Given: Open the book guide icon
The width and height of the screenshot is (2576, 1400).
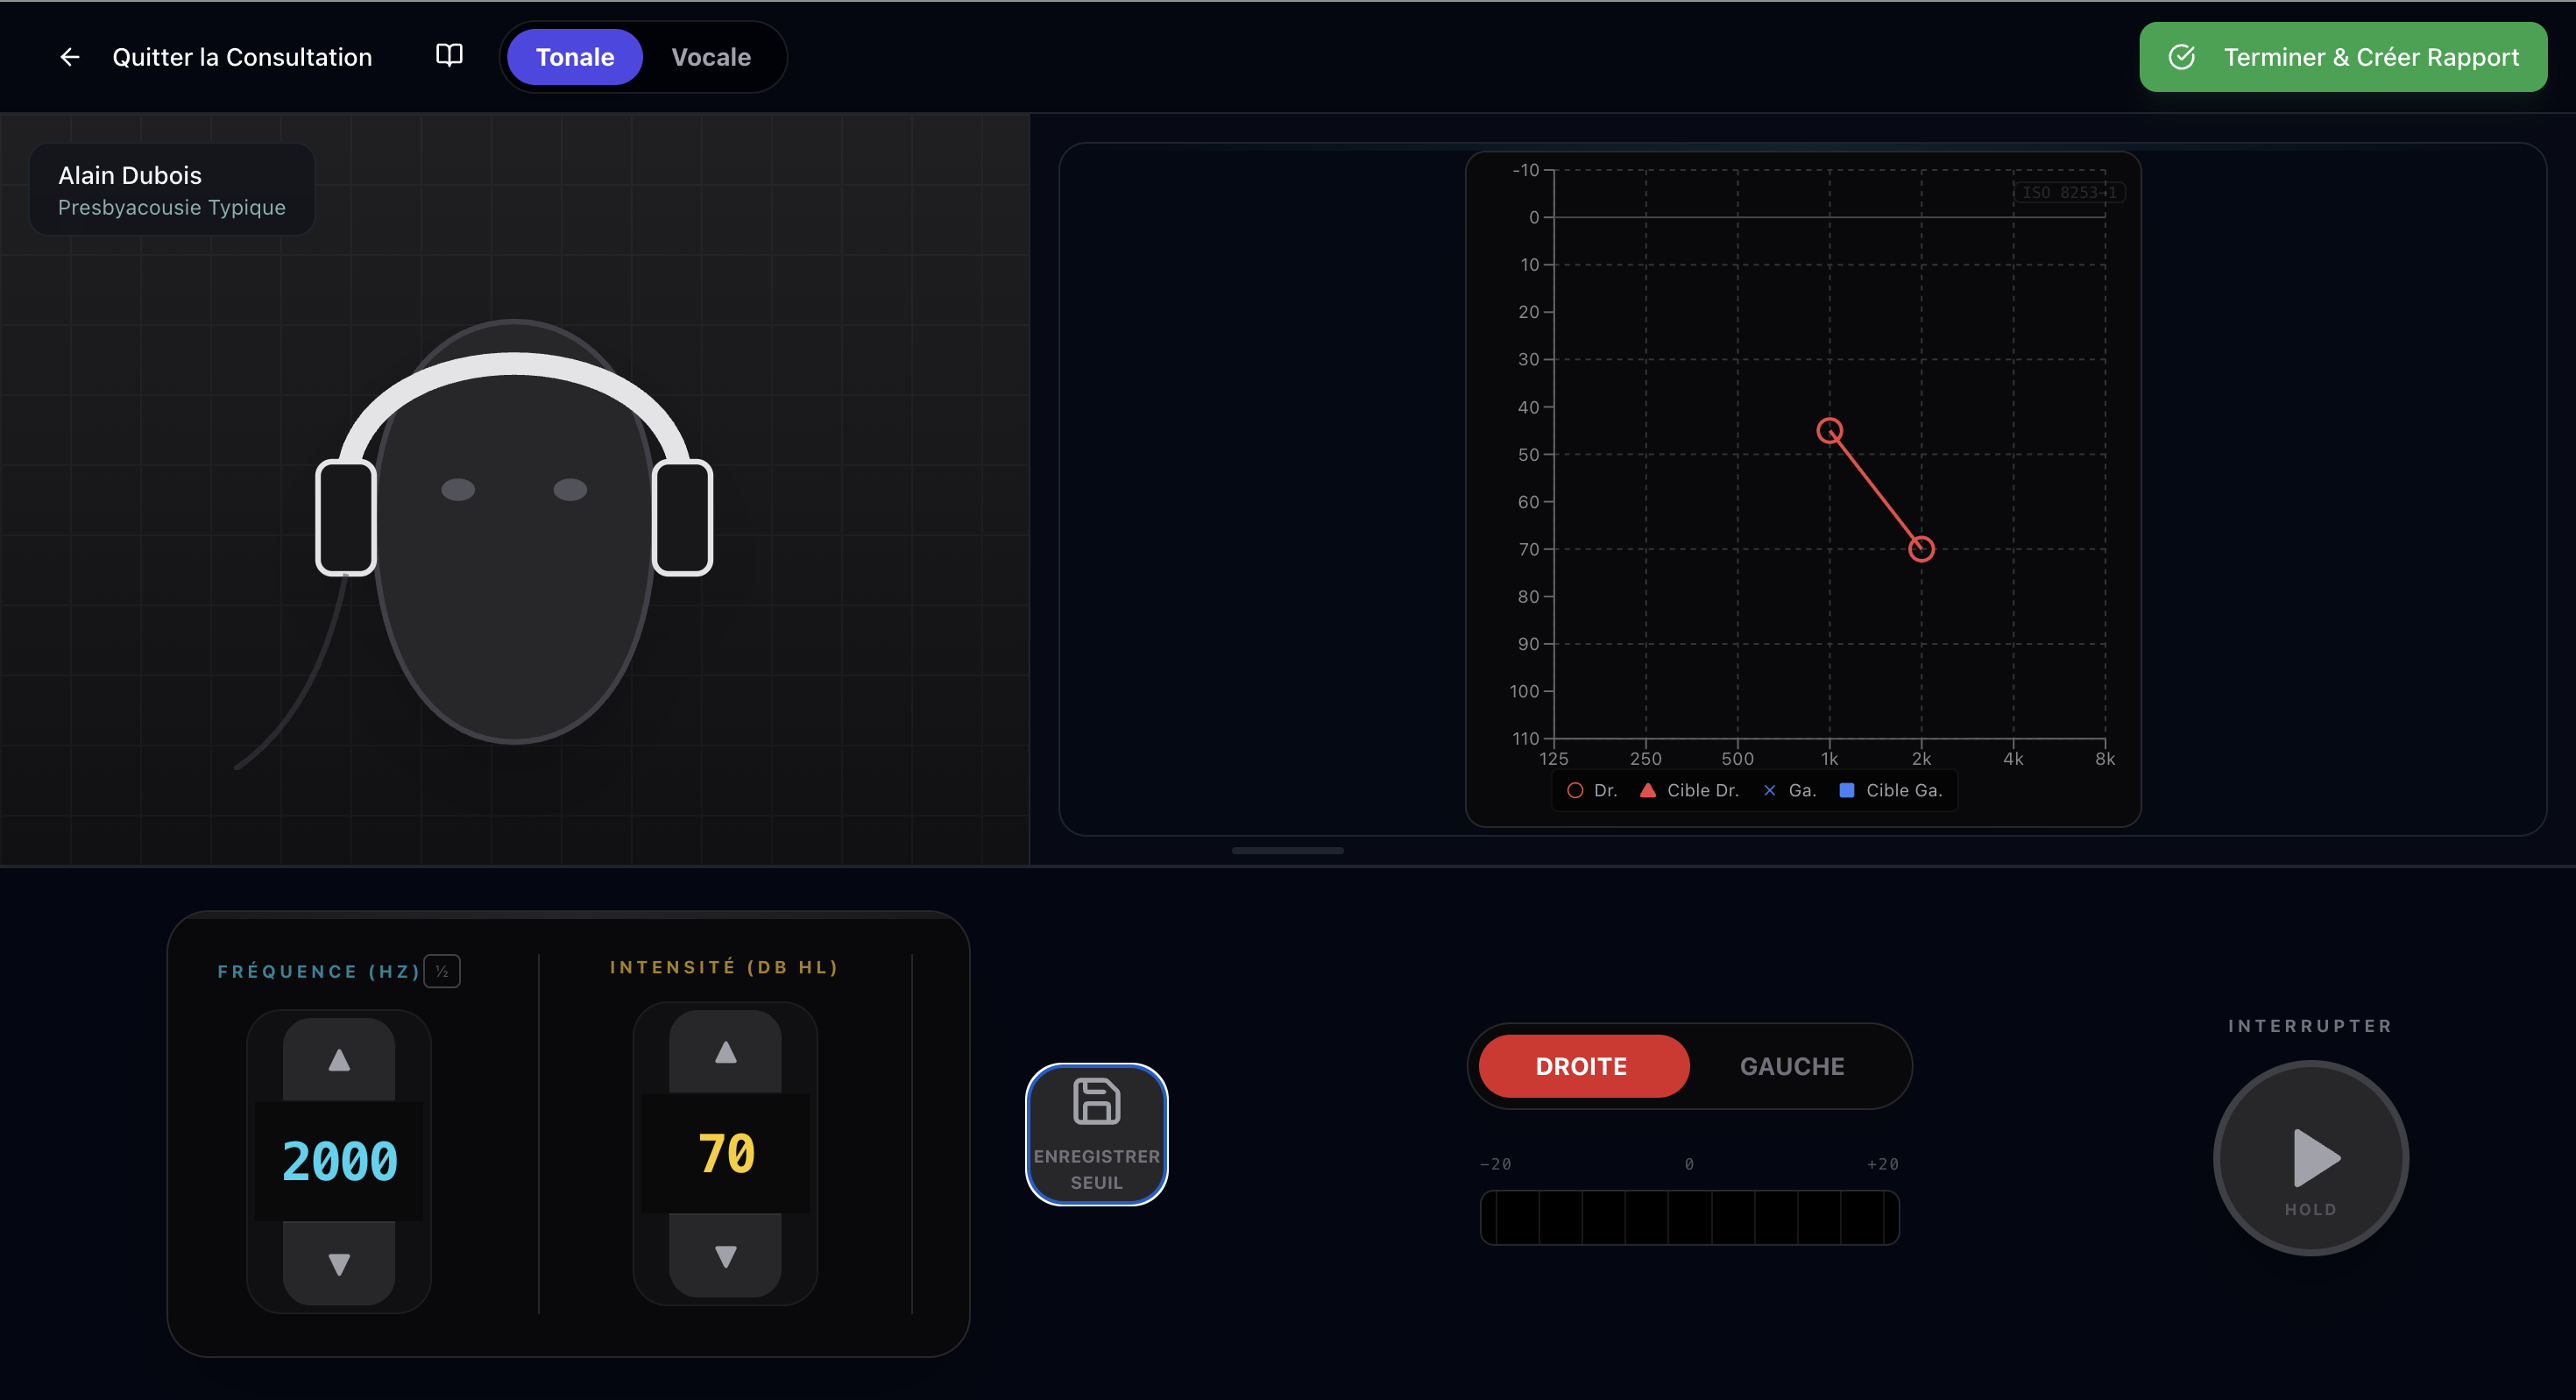Looking at the screenshot, I should pyautogui.click(x=449, y=56).
